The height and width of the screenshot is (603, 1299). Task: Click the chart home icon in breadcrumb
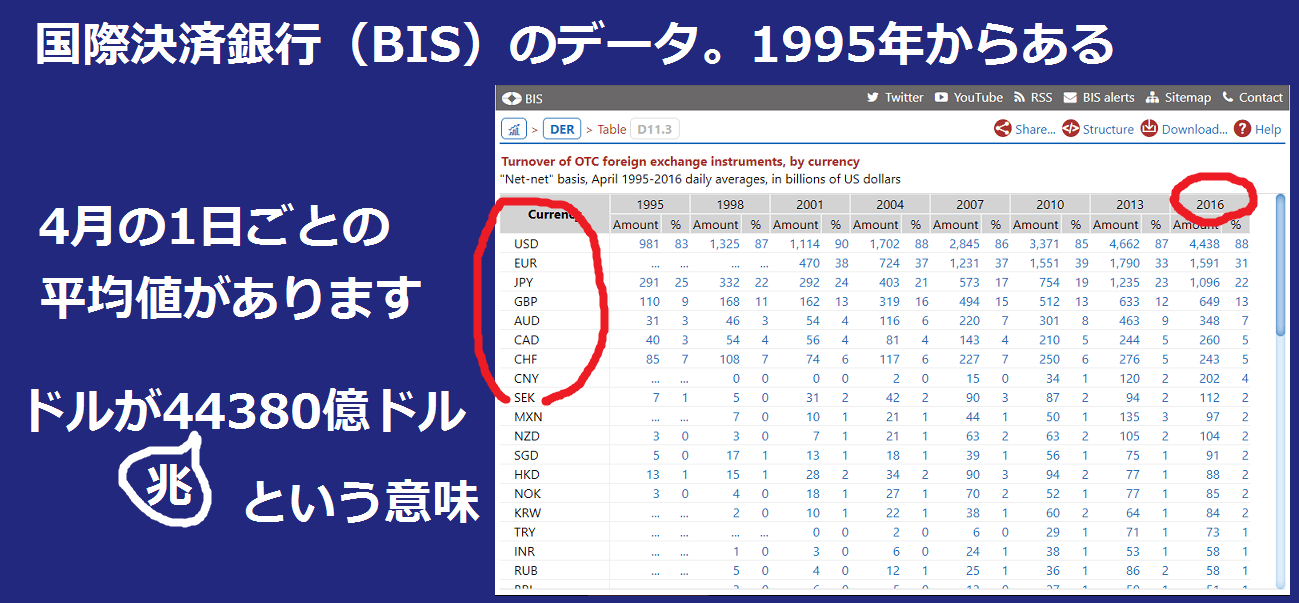[514, 129]
